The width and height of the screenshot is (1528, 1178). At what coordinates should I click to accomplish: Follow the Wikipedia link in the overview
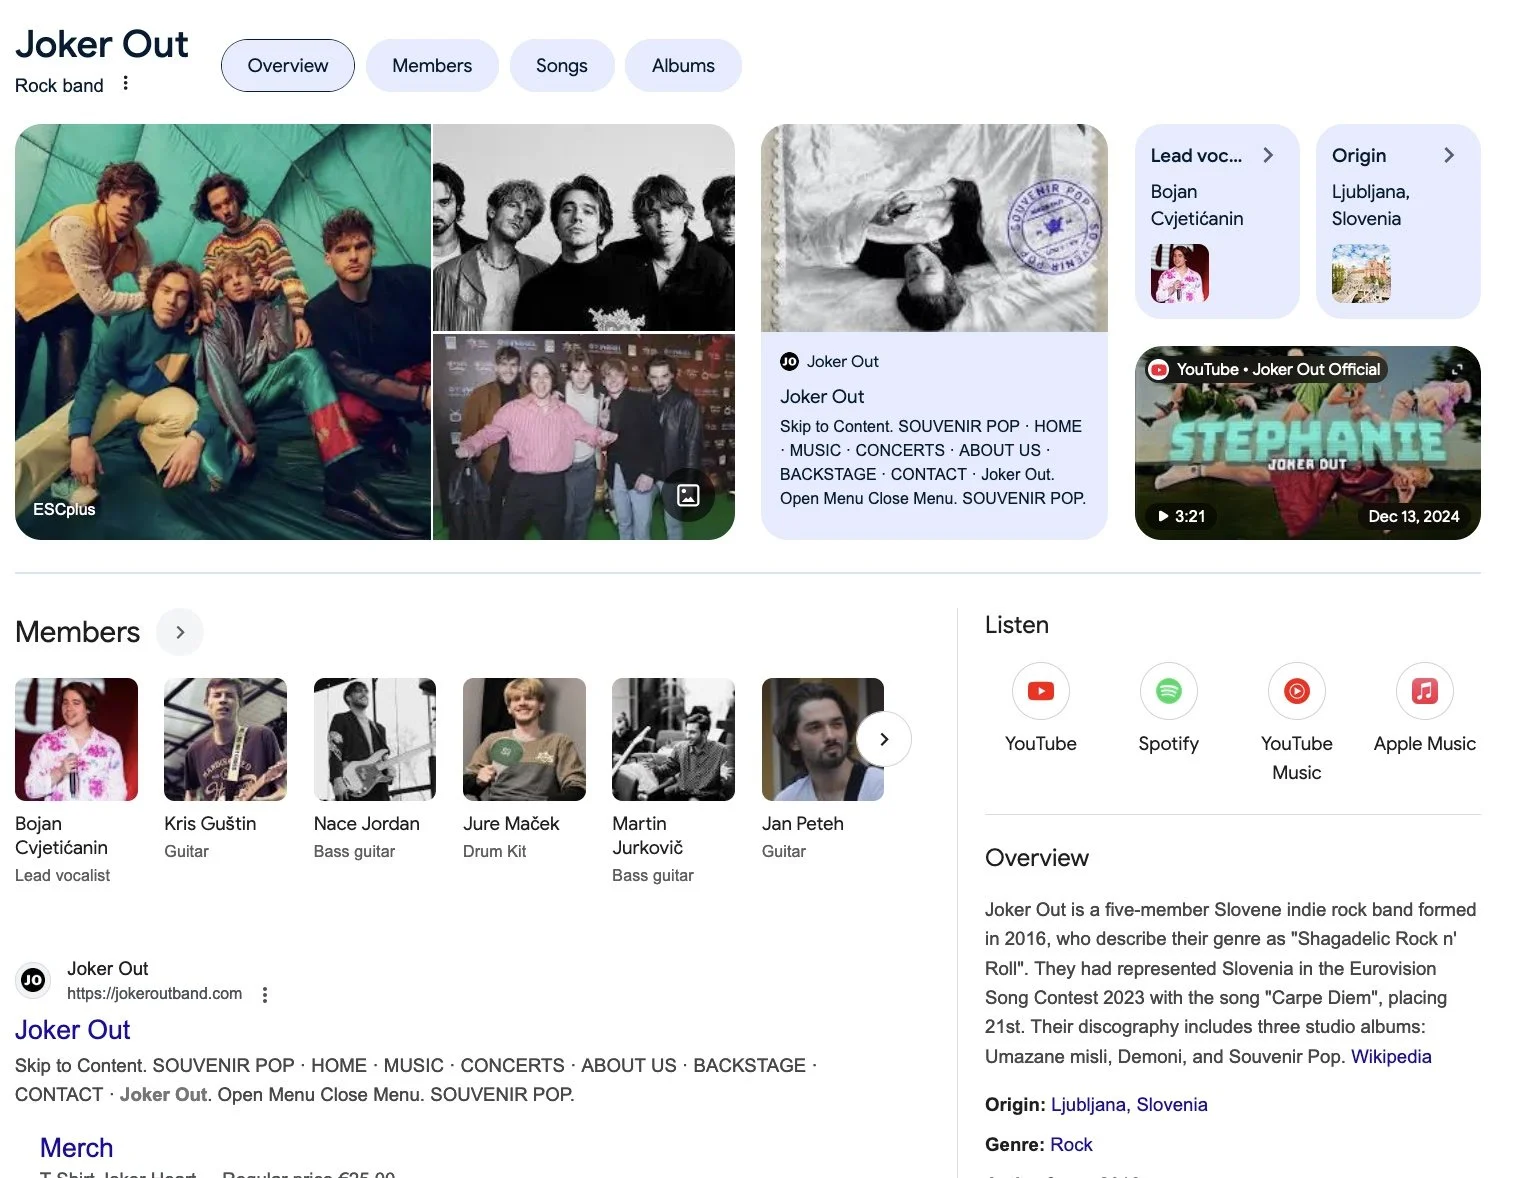1391,1057
